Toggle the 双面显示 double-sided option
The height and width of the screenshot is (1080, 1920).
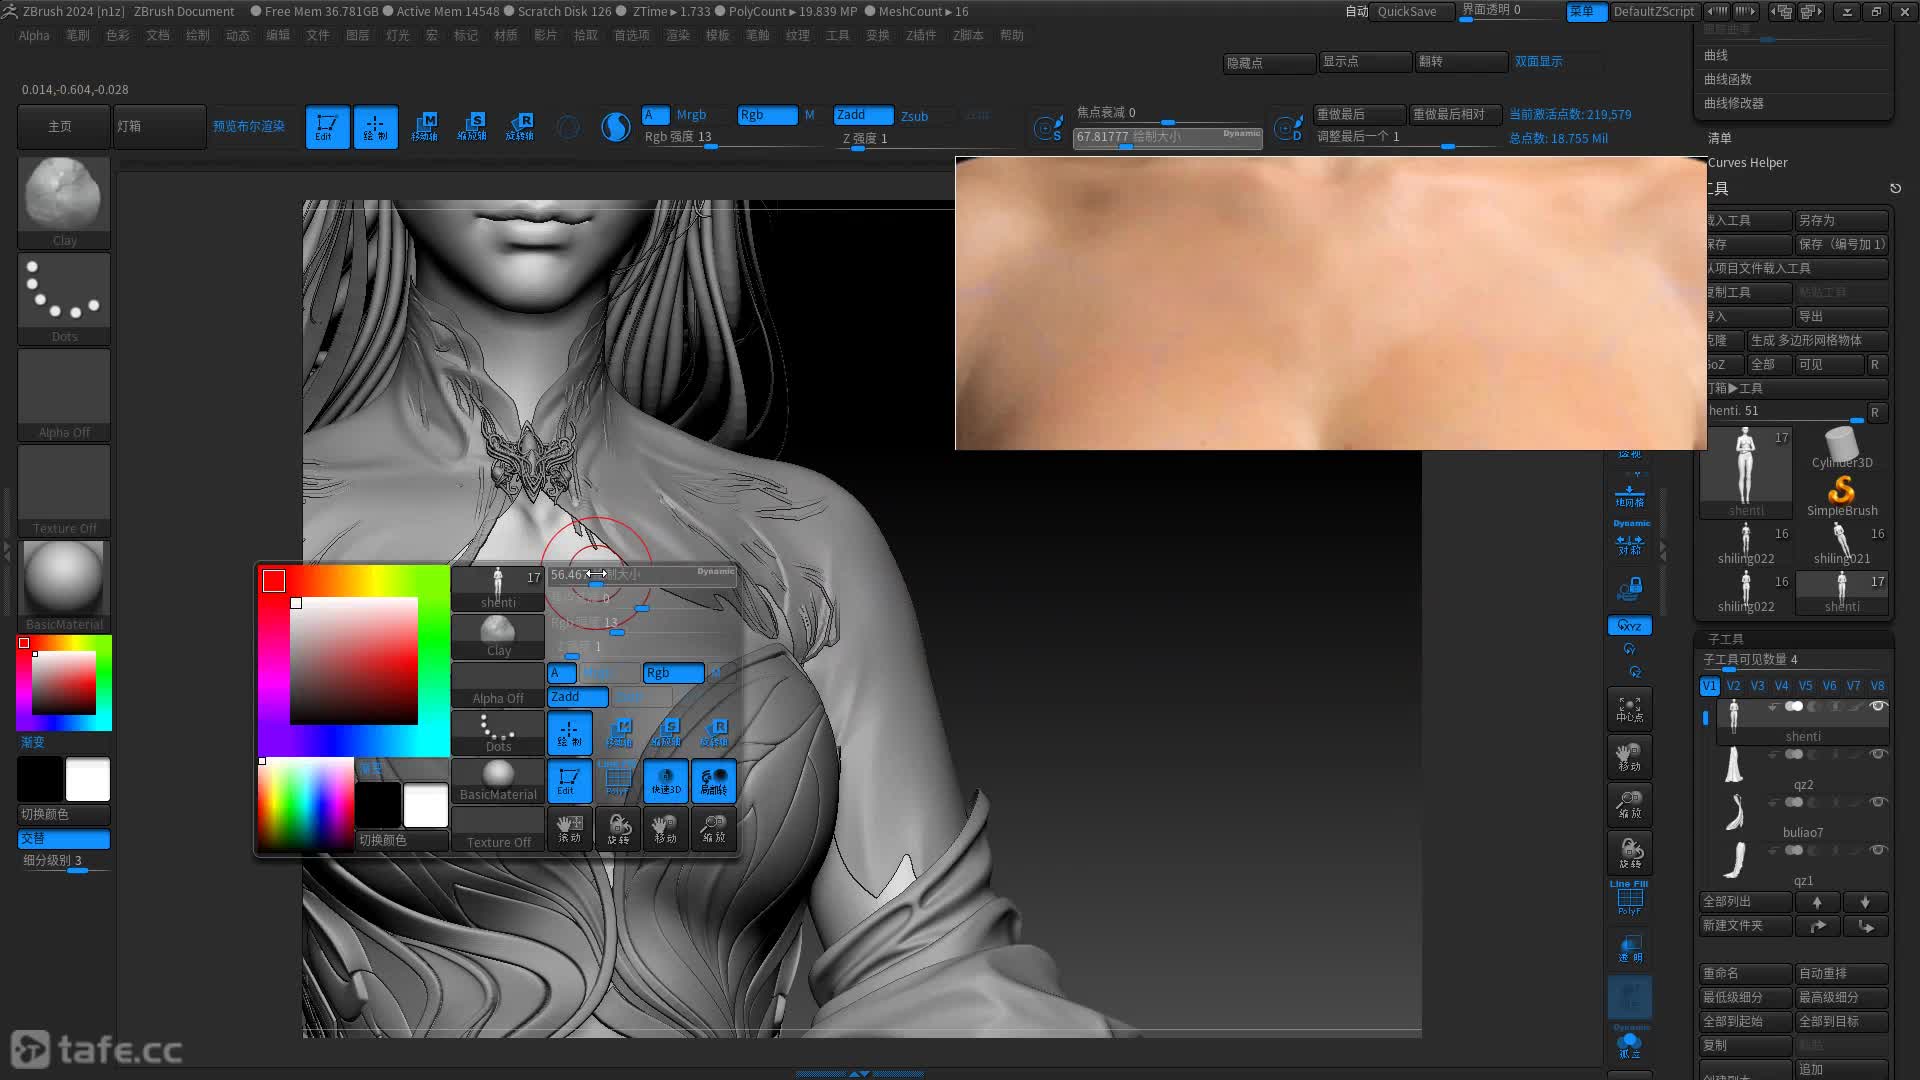tap(1538, 62)
